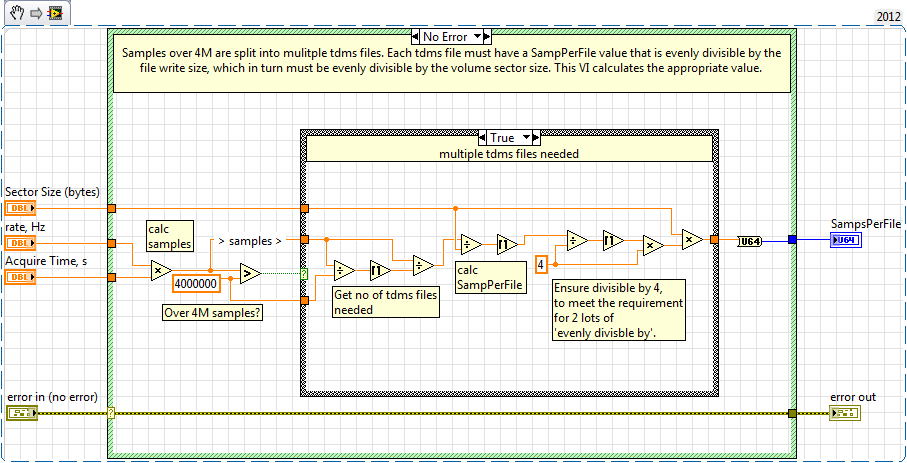Image resolution: width=907 pixels, height=463 pixels.
Task: Select the Acquire Time, s DBL terminal
Action: pyautogui.click(x=20, y=278)
